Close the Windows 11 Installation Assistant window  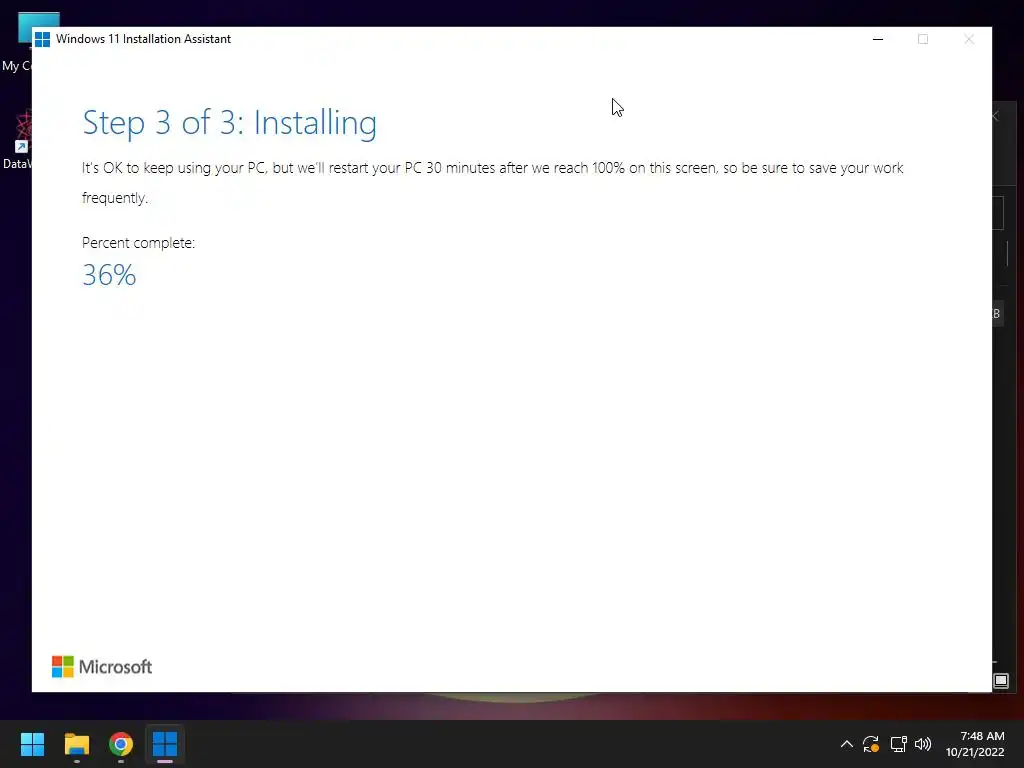(x=969, y=39)
